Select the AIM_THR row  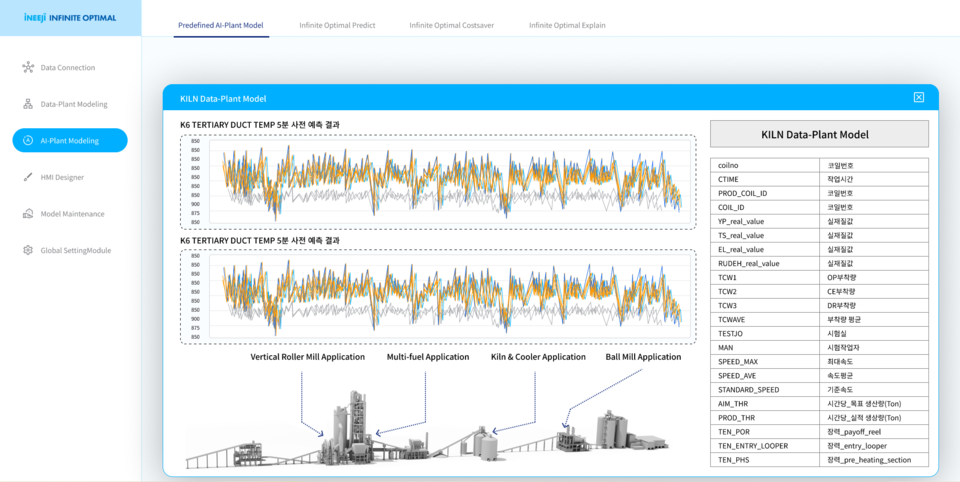(819, 404)
